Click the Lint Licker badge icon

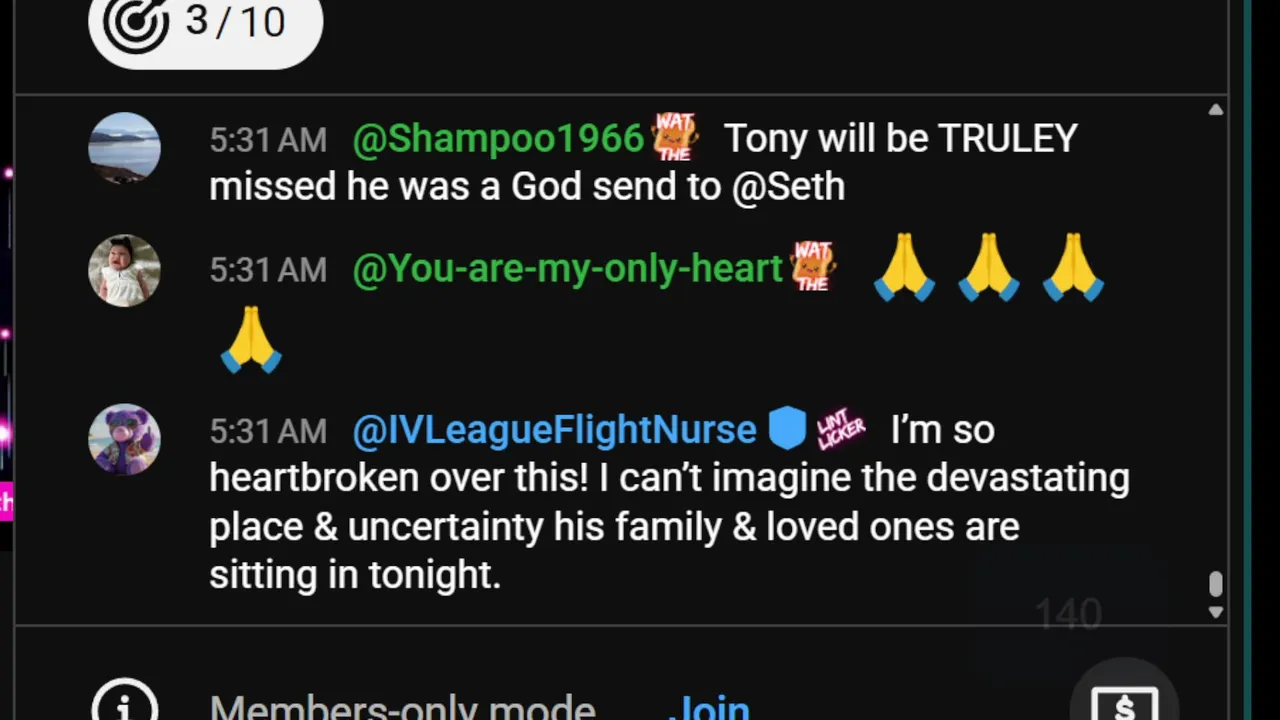(x=840, y=430)
